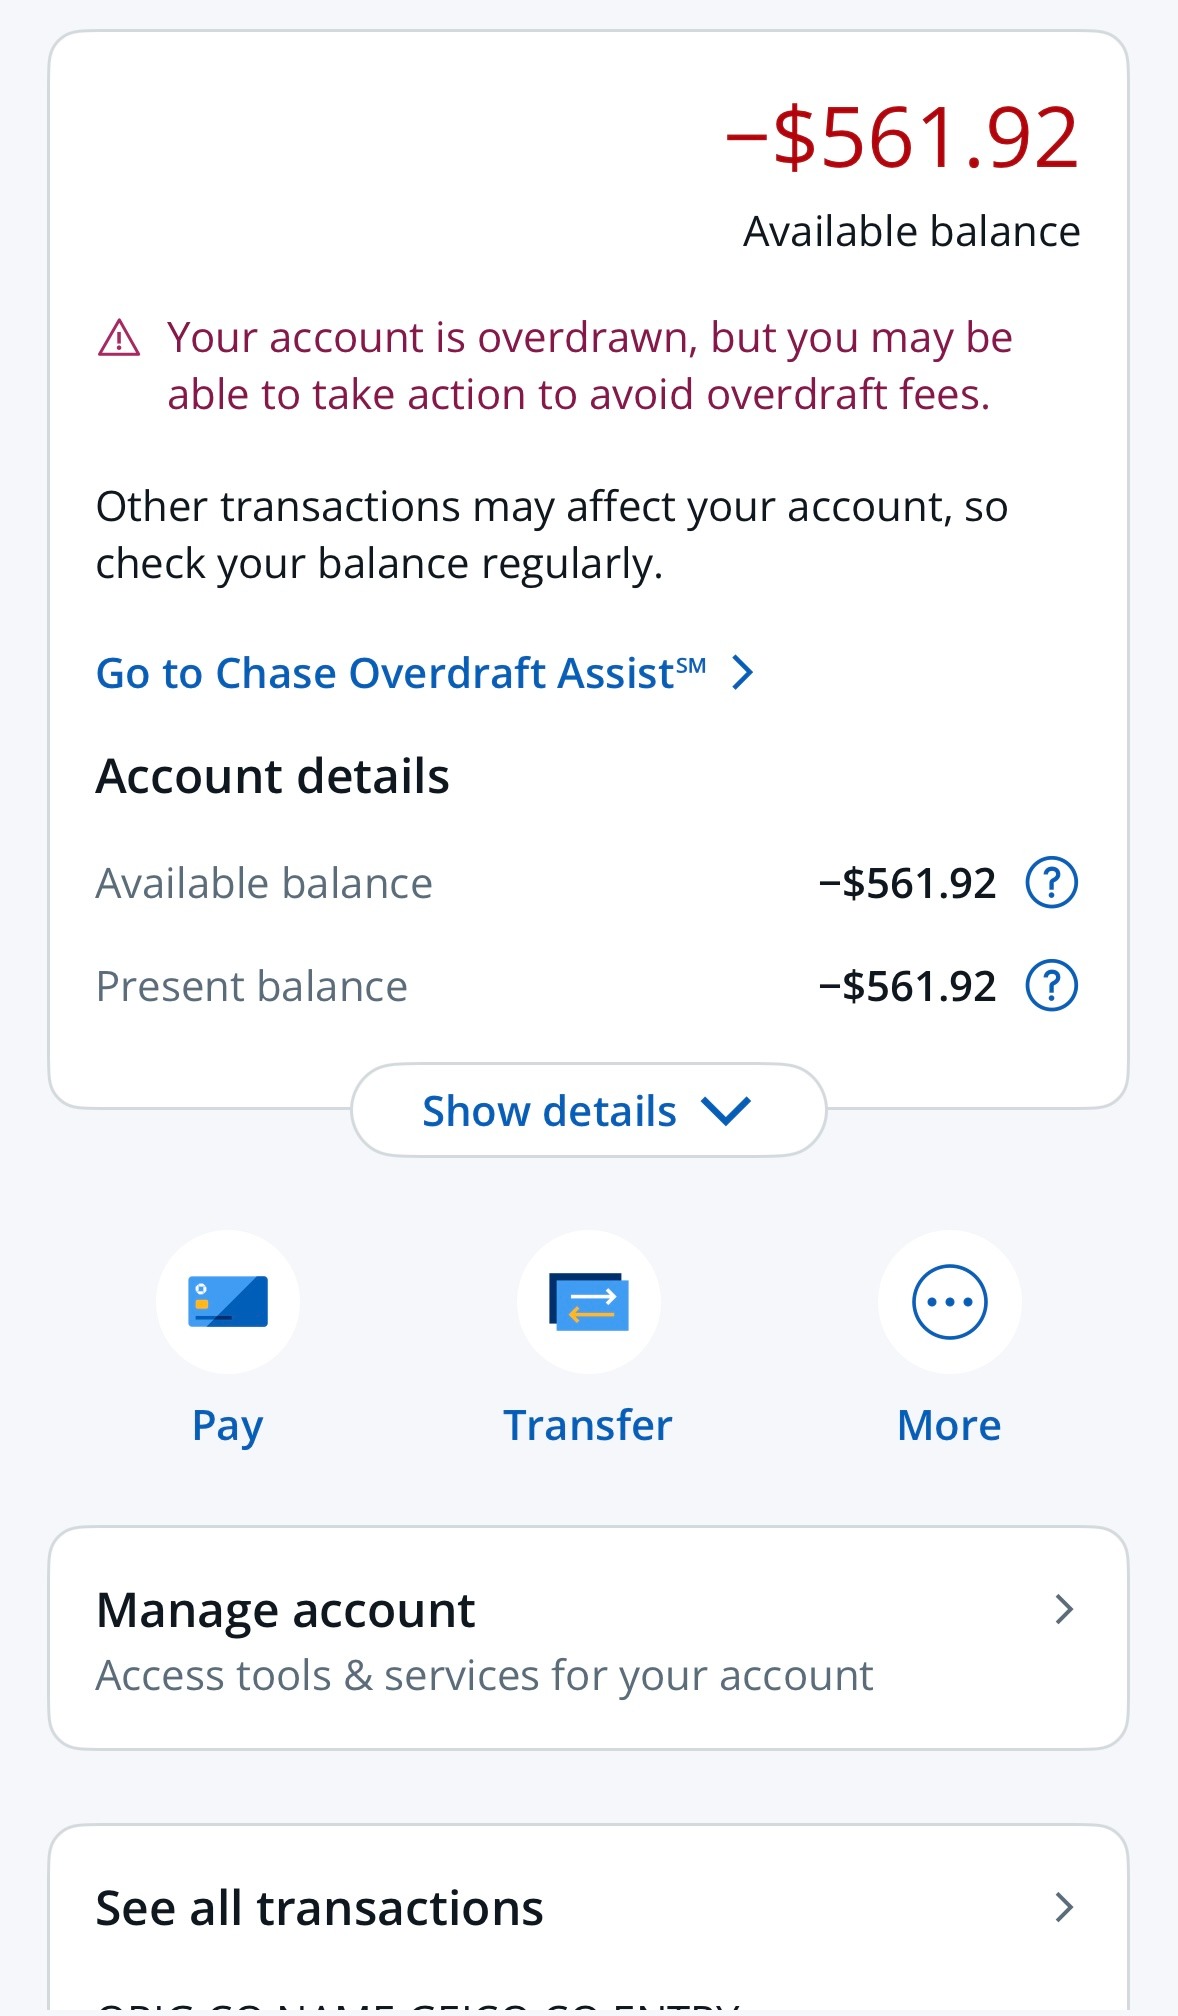Tap the More label
The width and height of the screenshot is (1178, 2016).
pyautogui.click(x=949, y=1426)
